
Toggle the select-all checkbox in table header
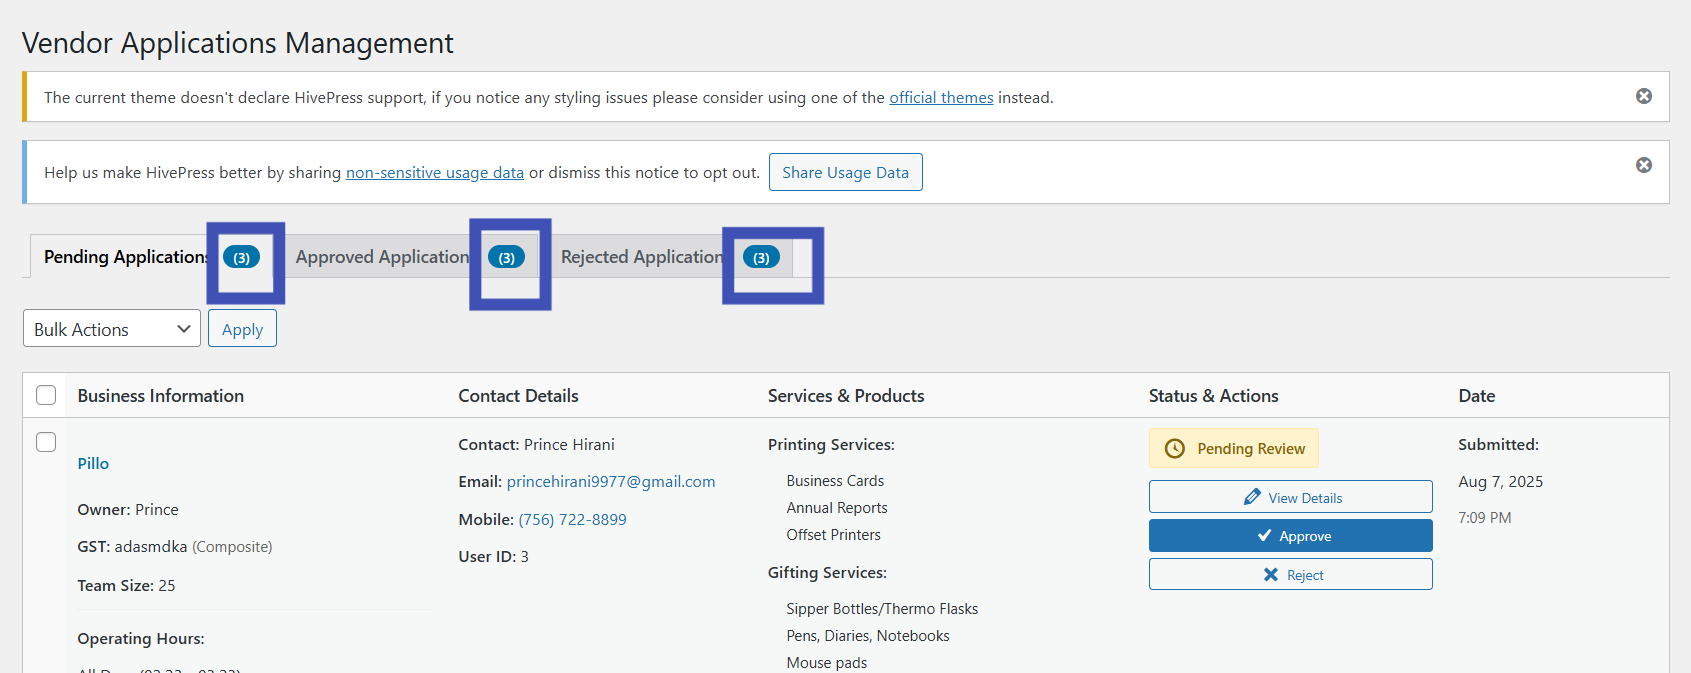coord(46,395)
